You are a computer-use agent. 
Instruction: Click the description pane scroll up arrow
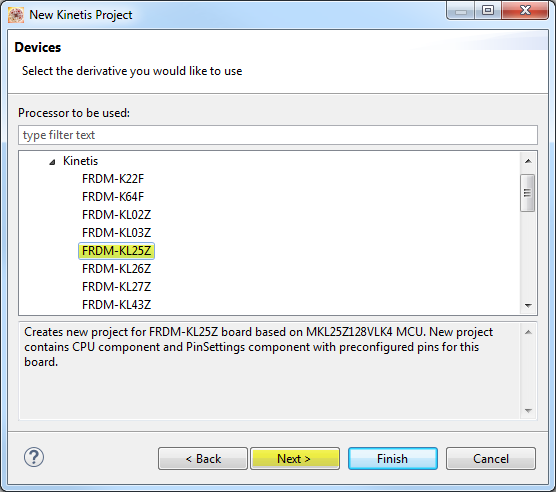pos(528,332)
